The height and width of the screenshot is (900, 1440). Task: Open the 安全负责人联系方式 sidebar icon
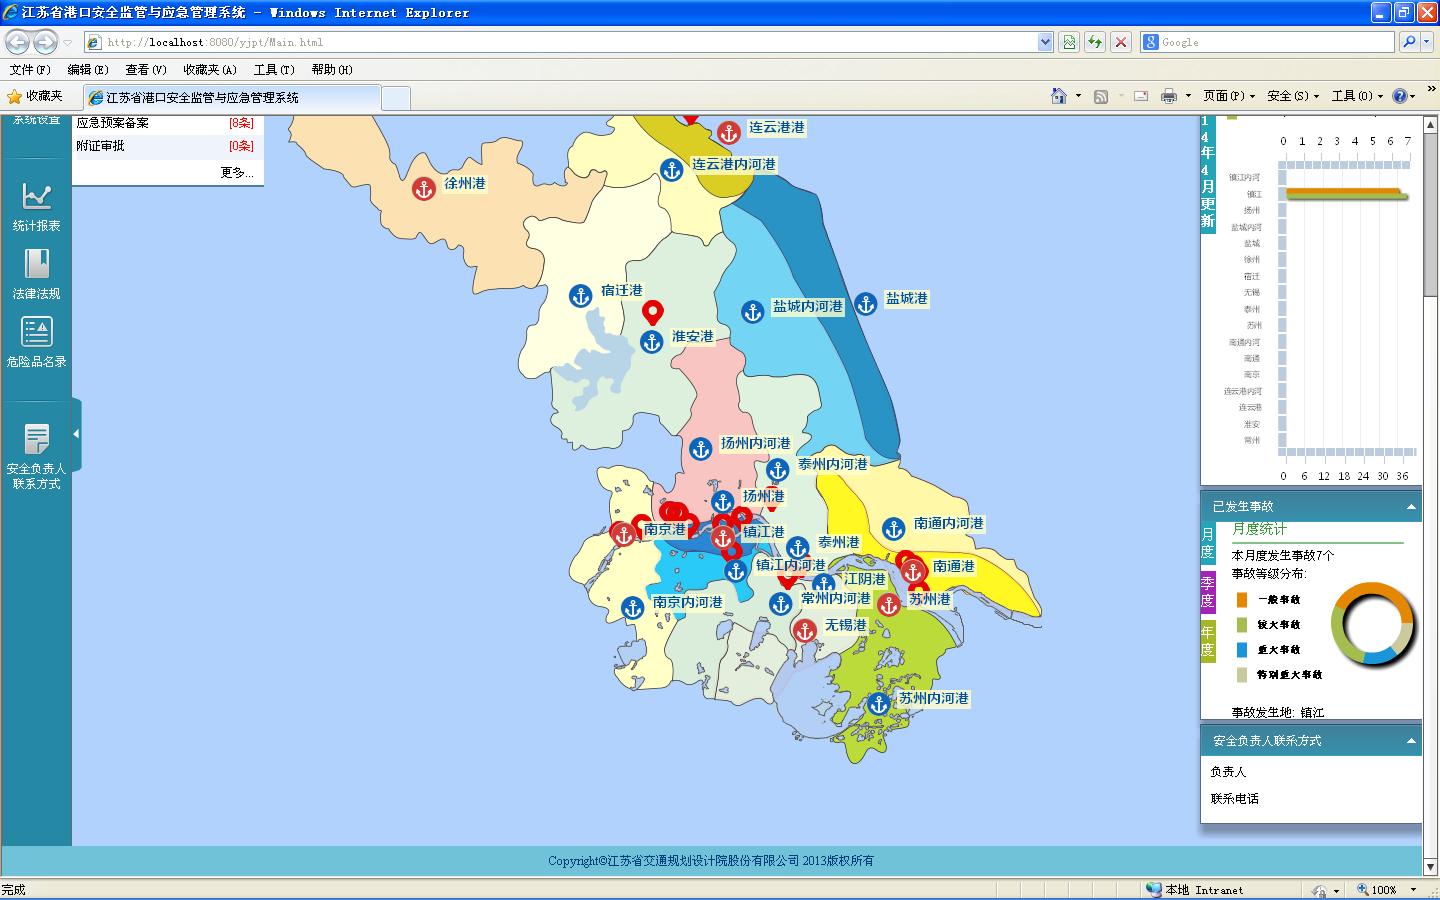[x=37, y=440]
